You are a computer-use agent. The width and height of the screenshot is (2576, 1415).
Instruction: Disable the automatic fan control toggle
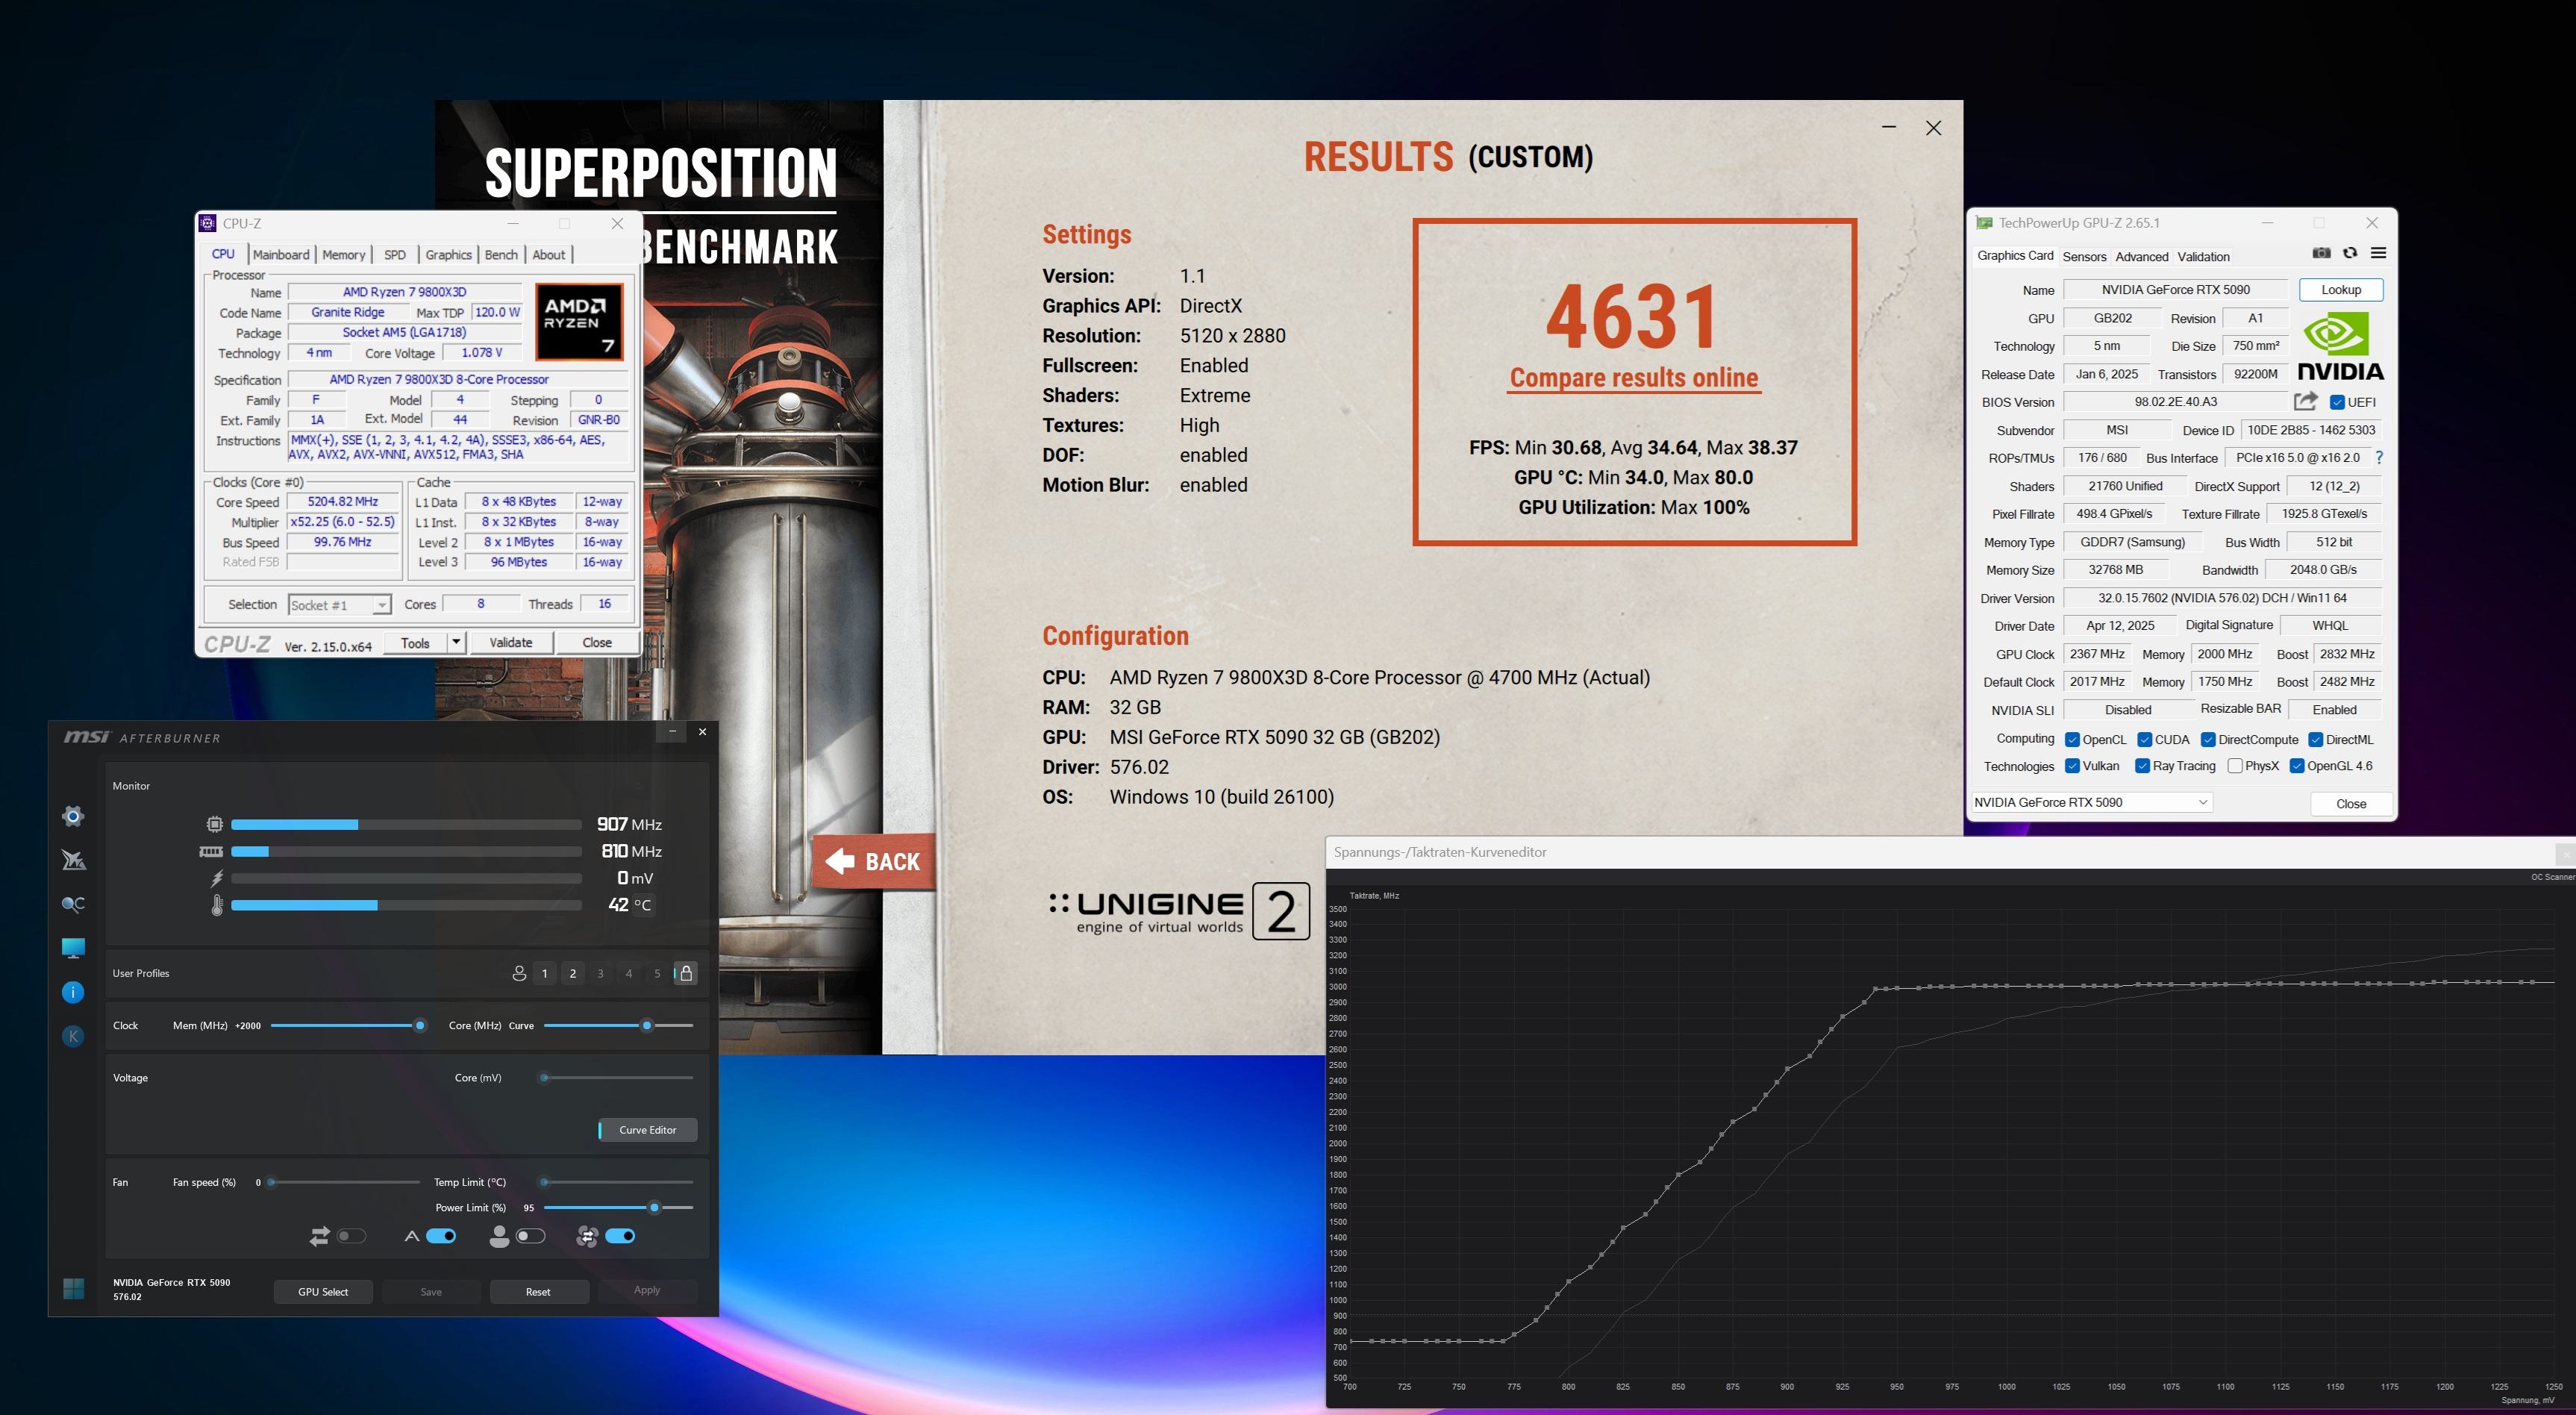[x=441, y=1236]
